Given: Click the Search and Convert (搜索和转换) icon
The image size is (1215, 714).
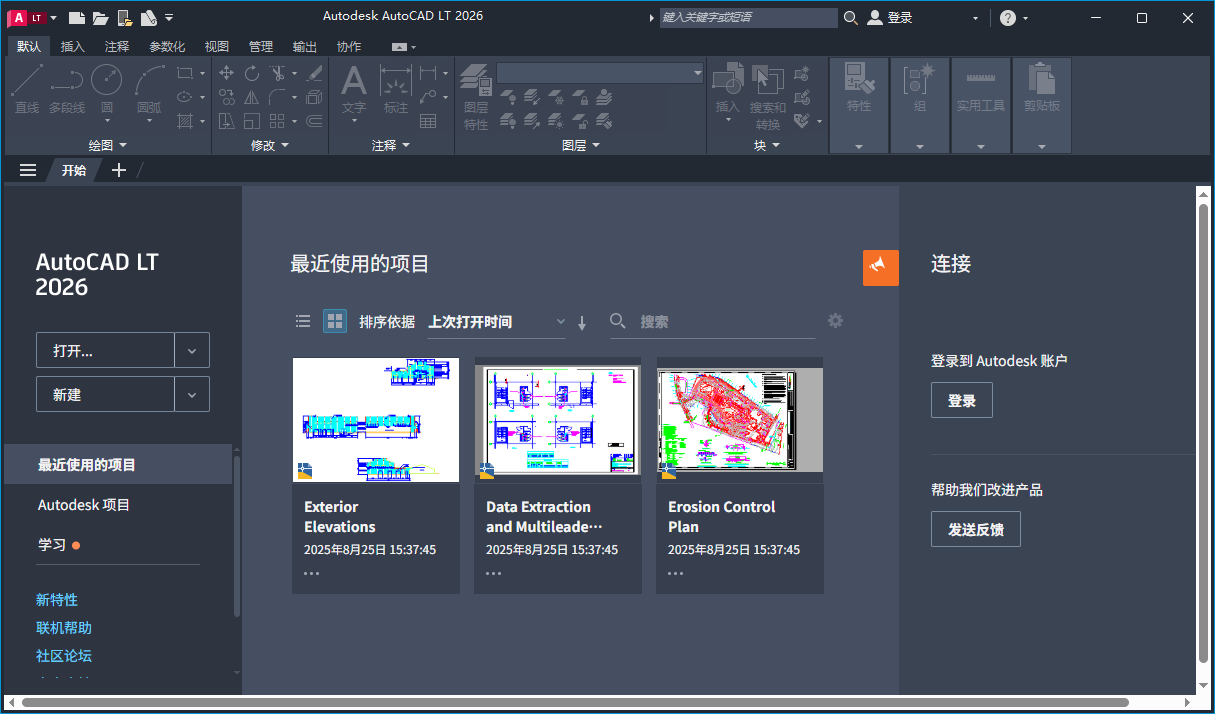Looking at the screenshot, I should [x=768, y=80].
